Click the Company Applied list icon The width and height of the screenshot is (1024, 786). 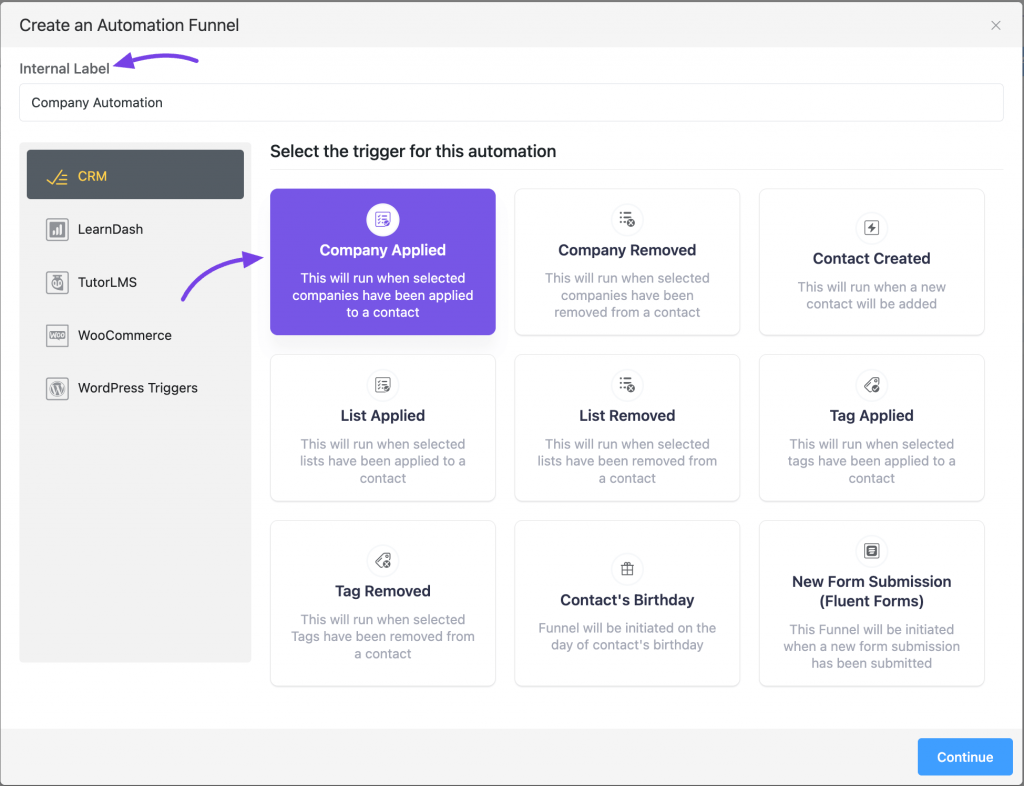383,219
